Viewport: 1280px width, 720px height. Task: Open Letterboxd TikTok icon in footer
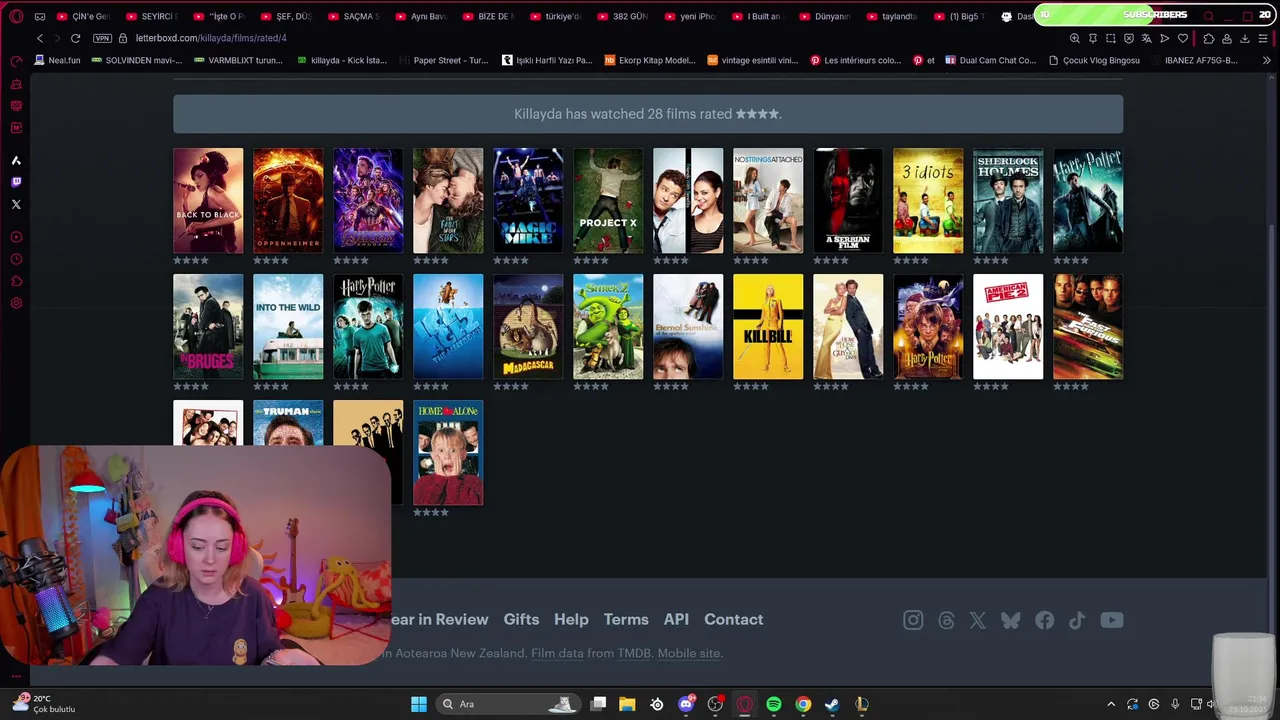[1077, 620]
